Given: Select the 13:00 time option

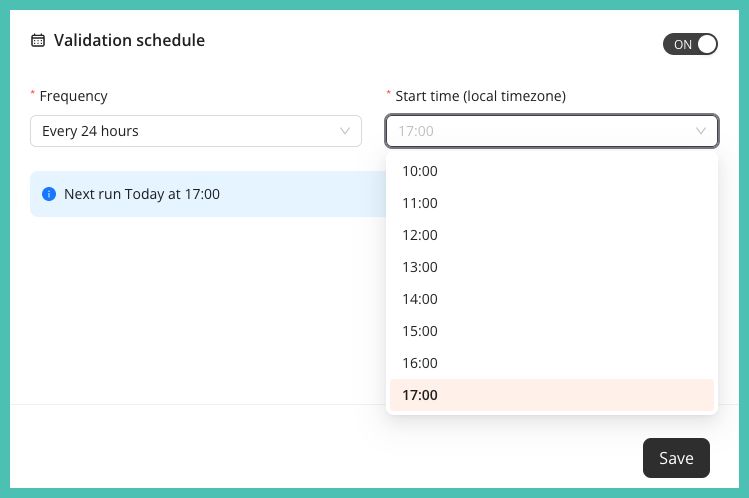Looking at the screenshot, I should (552, 267).
